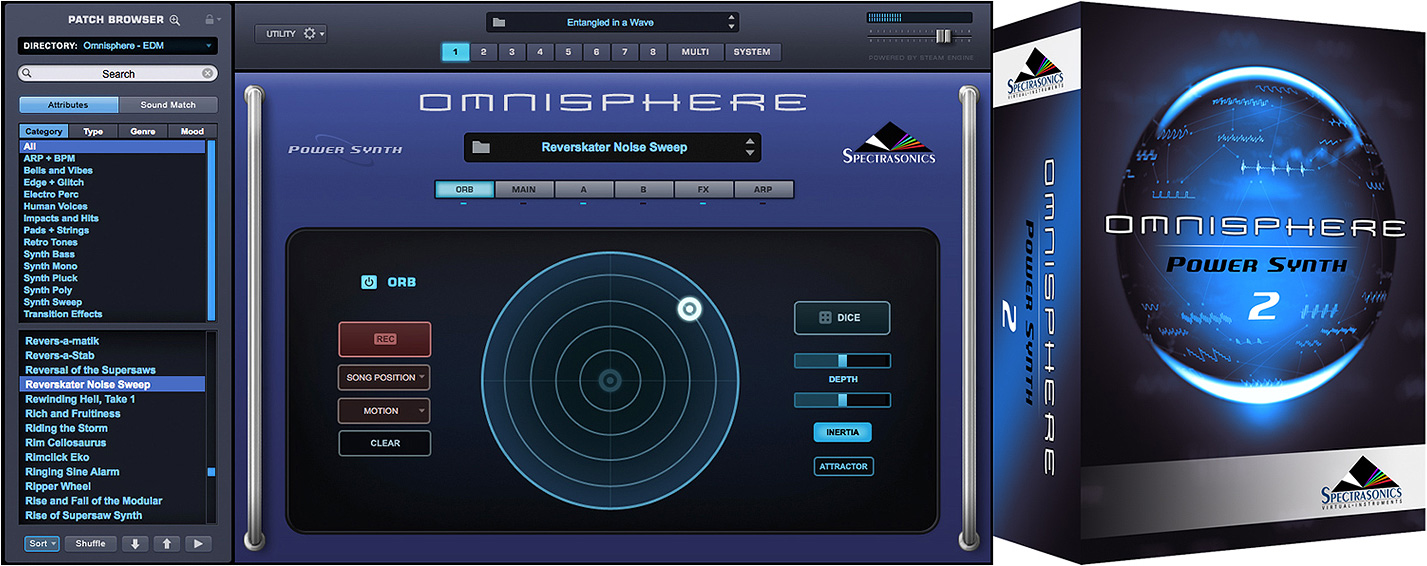This screenshot has width=1427, height=566.
Task: Adjust the slider above the INERTIA button
Action: coord(842,400)
